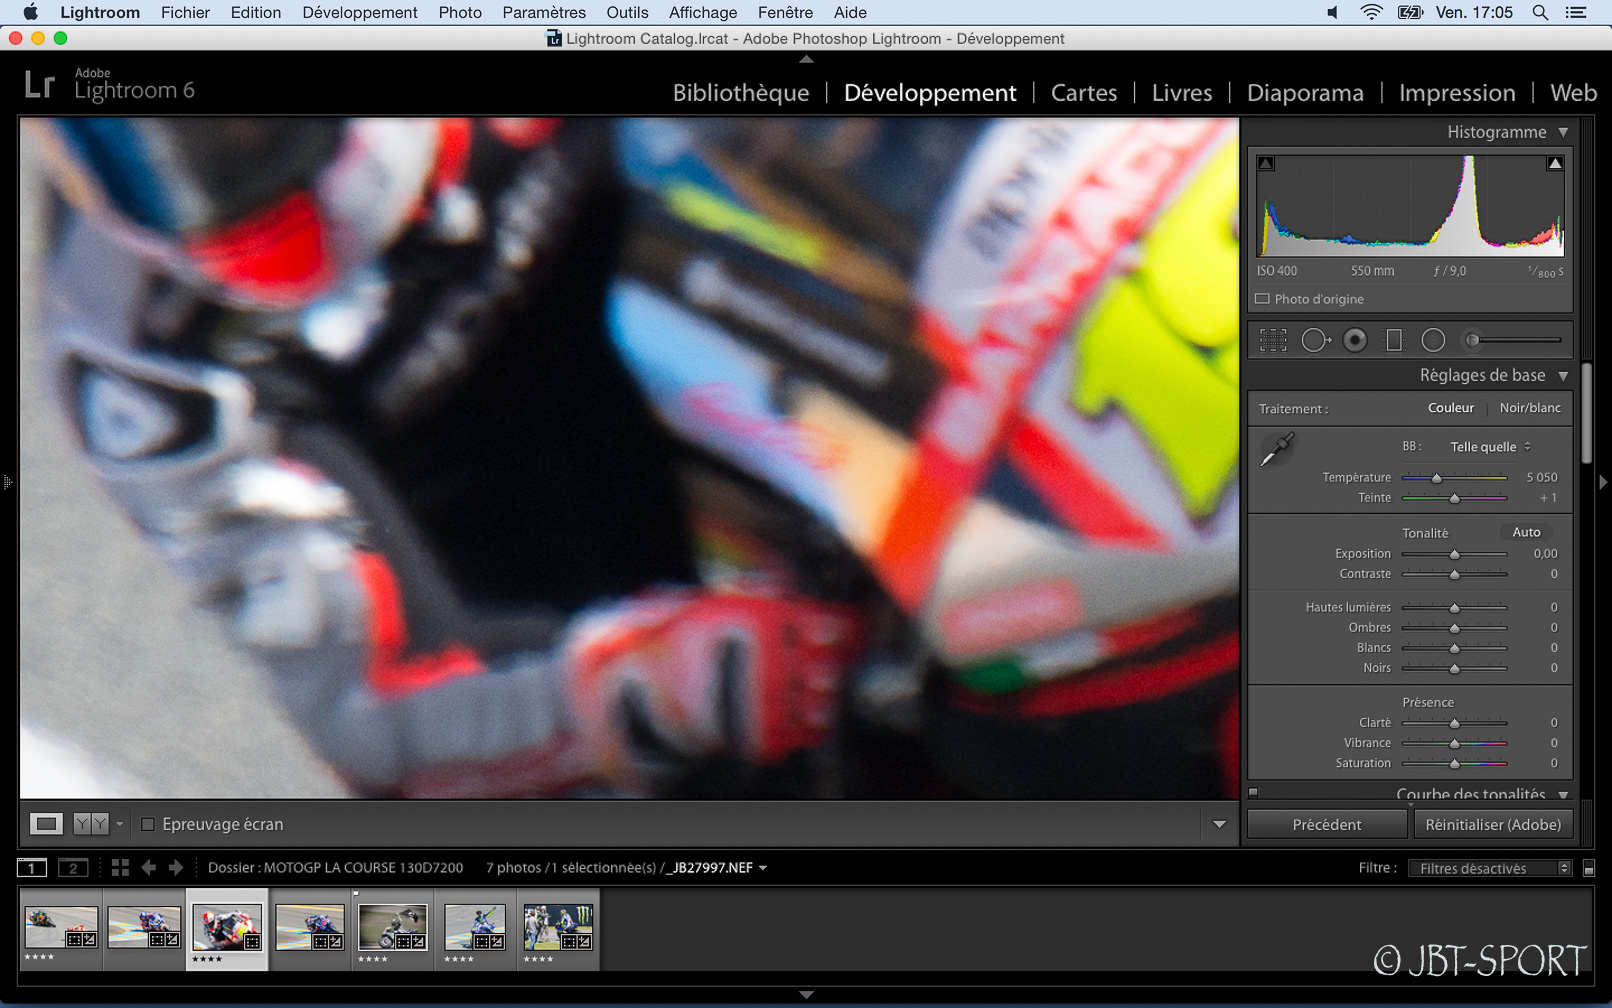Open the Affichage menu
Screen dimensions: 1612x1008
coord(703,13)
